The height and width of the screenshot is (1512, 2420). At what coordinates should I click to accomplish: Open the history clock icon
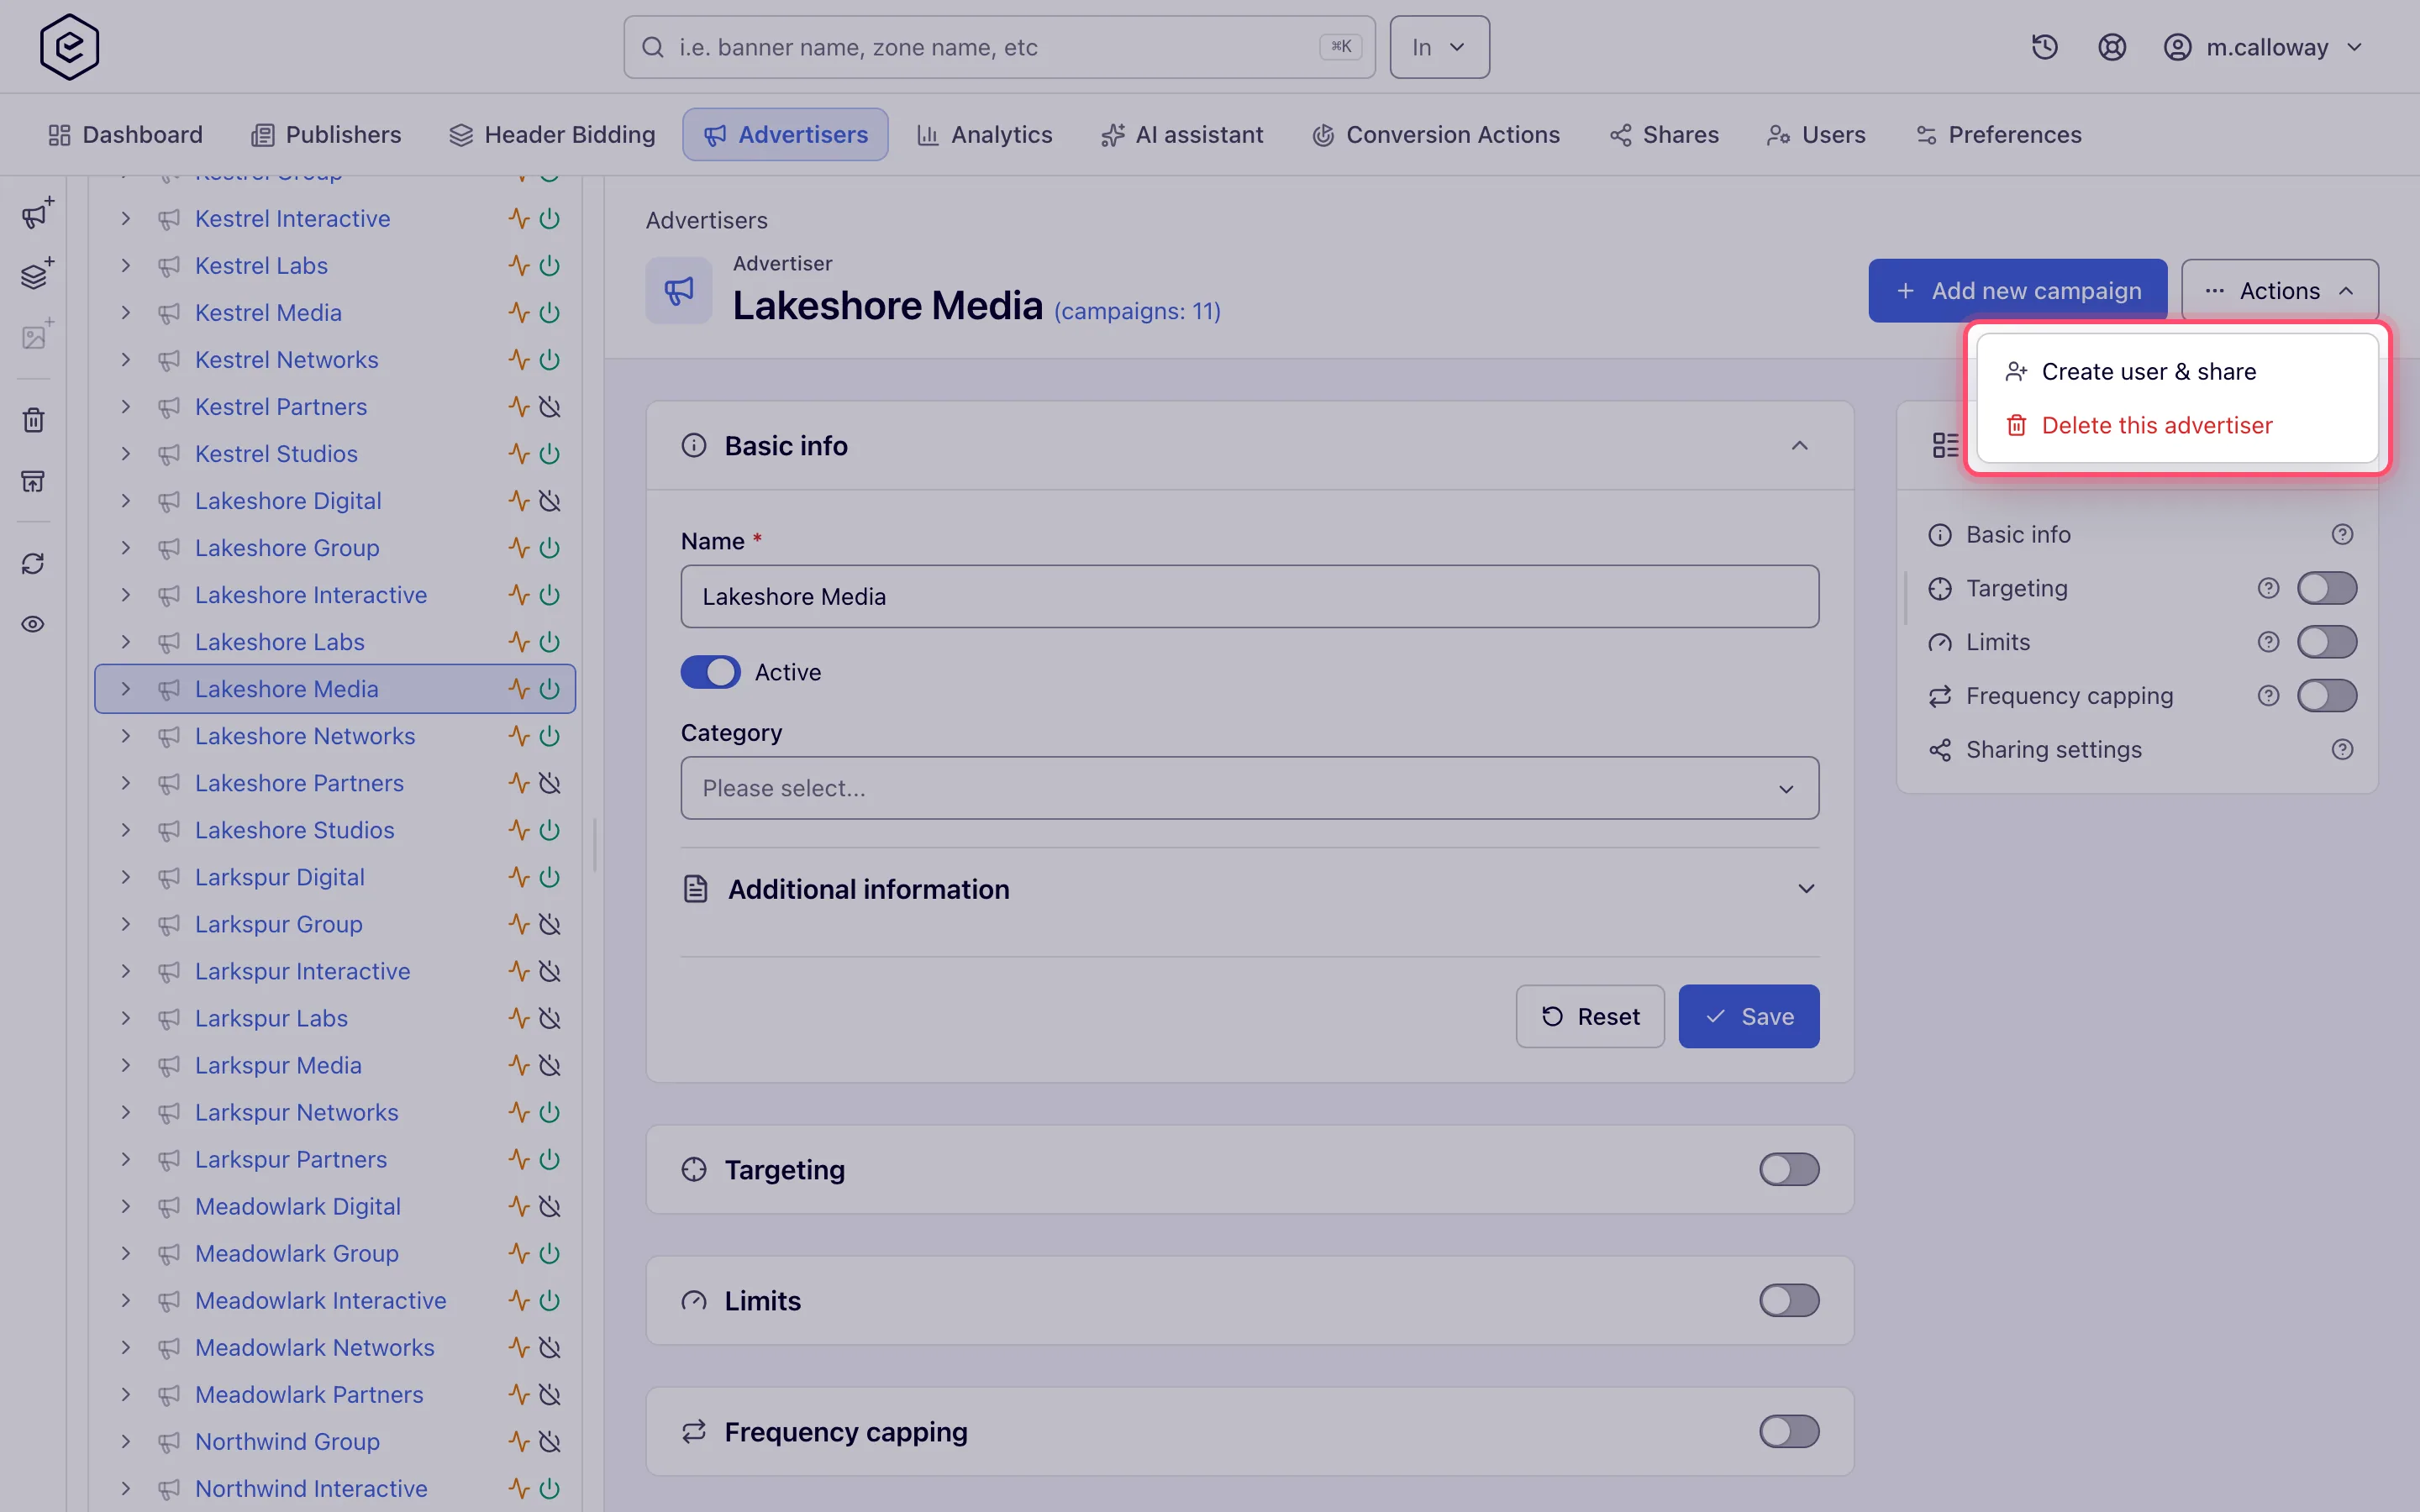[x=2044, y=47]
